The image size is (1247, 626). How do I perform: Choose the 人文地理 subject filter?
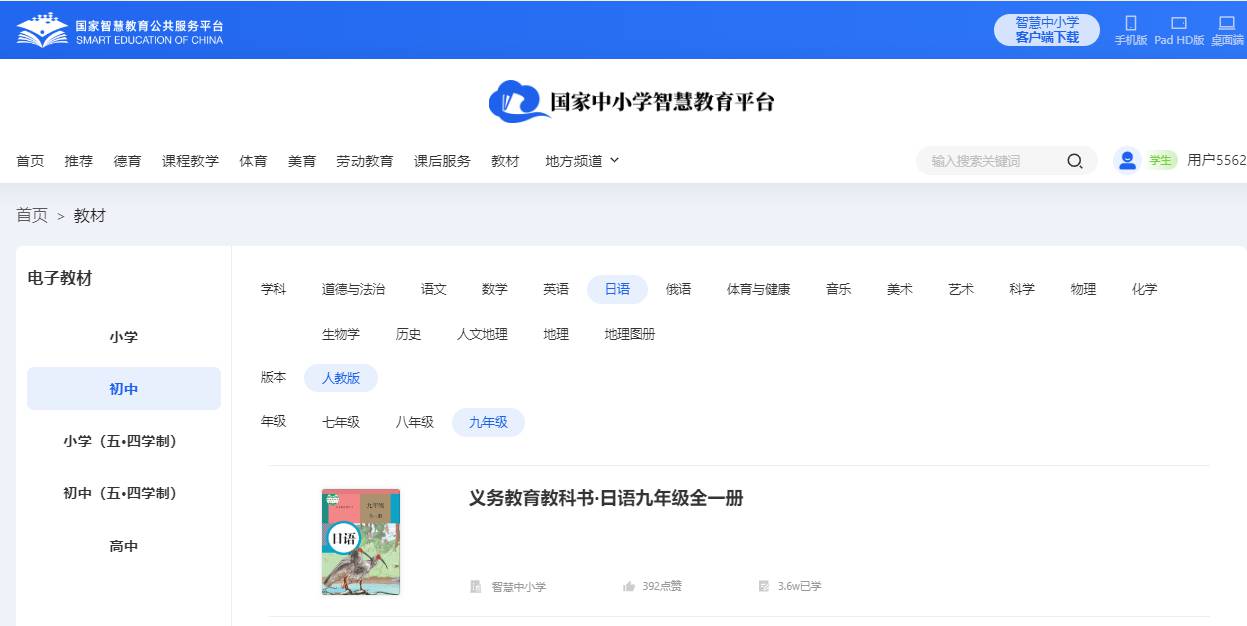coord(483,334)
